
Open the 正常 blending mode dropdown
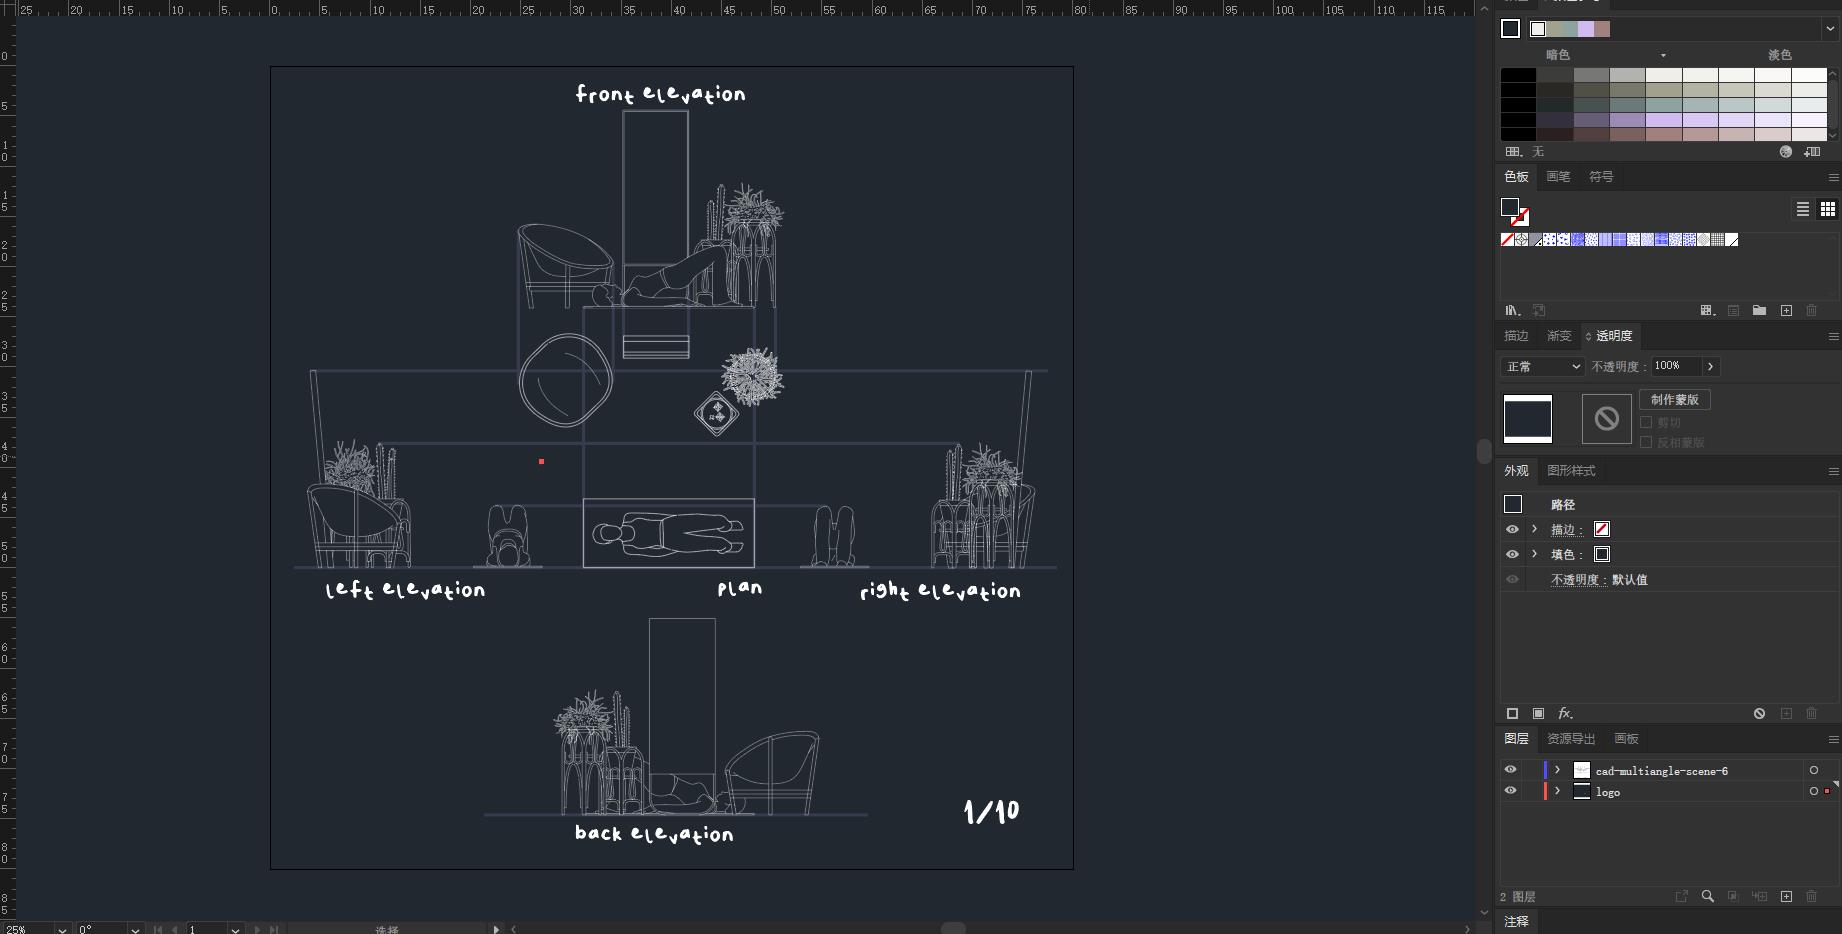pos(1543,366)
